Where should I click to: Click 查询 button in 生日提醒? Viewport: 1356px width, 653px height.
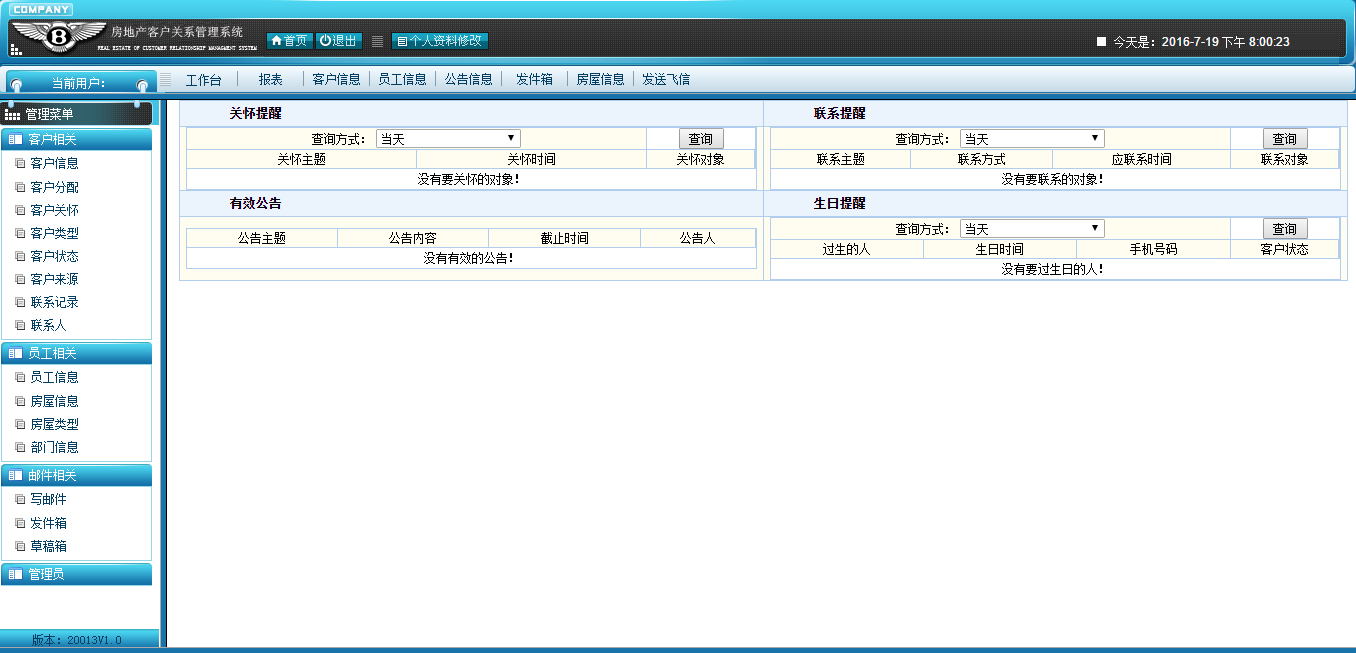tap(1285, 228)
